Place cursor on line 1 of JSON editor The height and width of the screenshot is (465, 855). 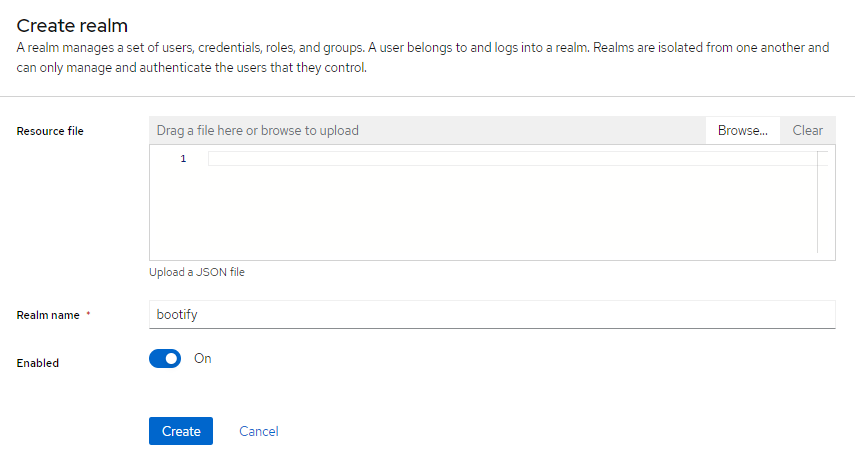pos(513,159)
